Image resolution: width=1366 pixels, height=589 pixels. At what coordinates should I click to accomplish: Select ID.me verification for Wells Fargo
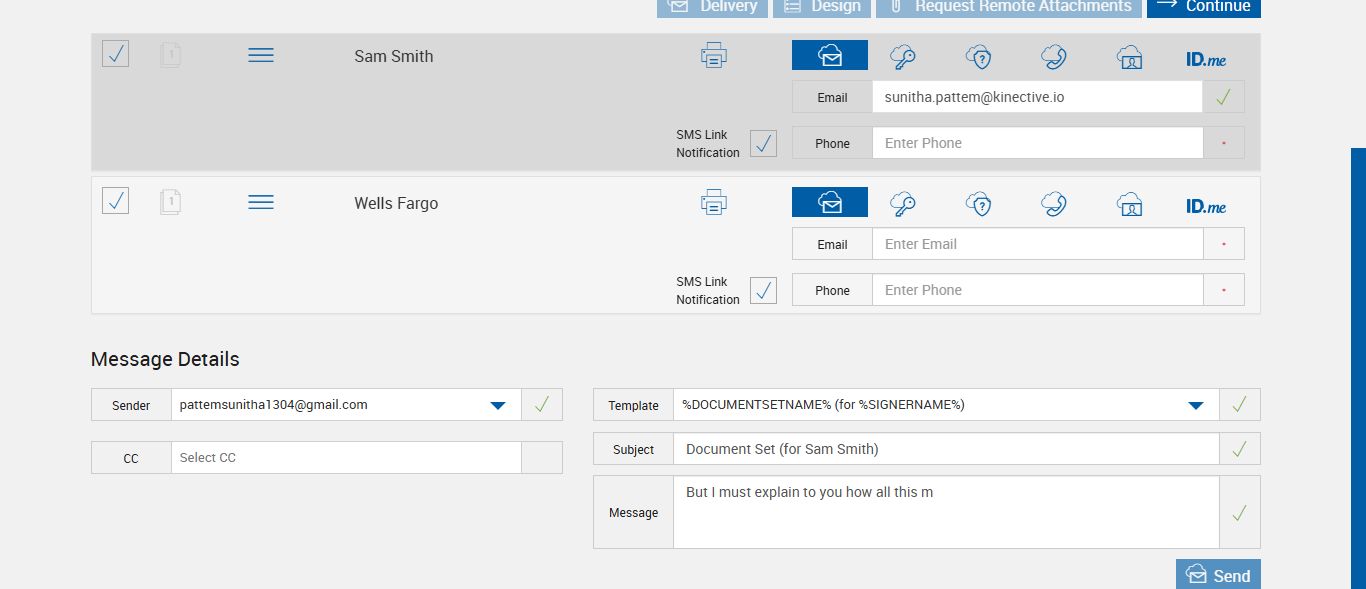1206,206
